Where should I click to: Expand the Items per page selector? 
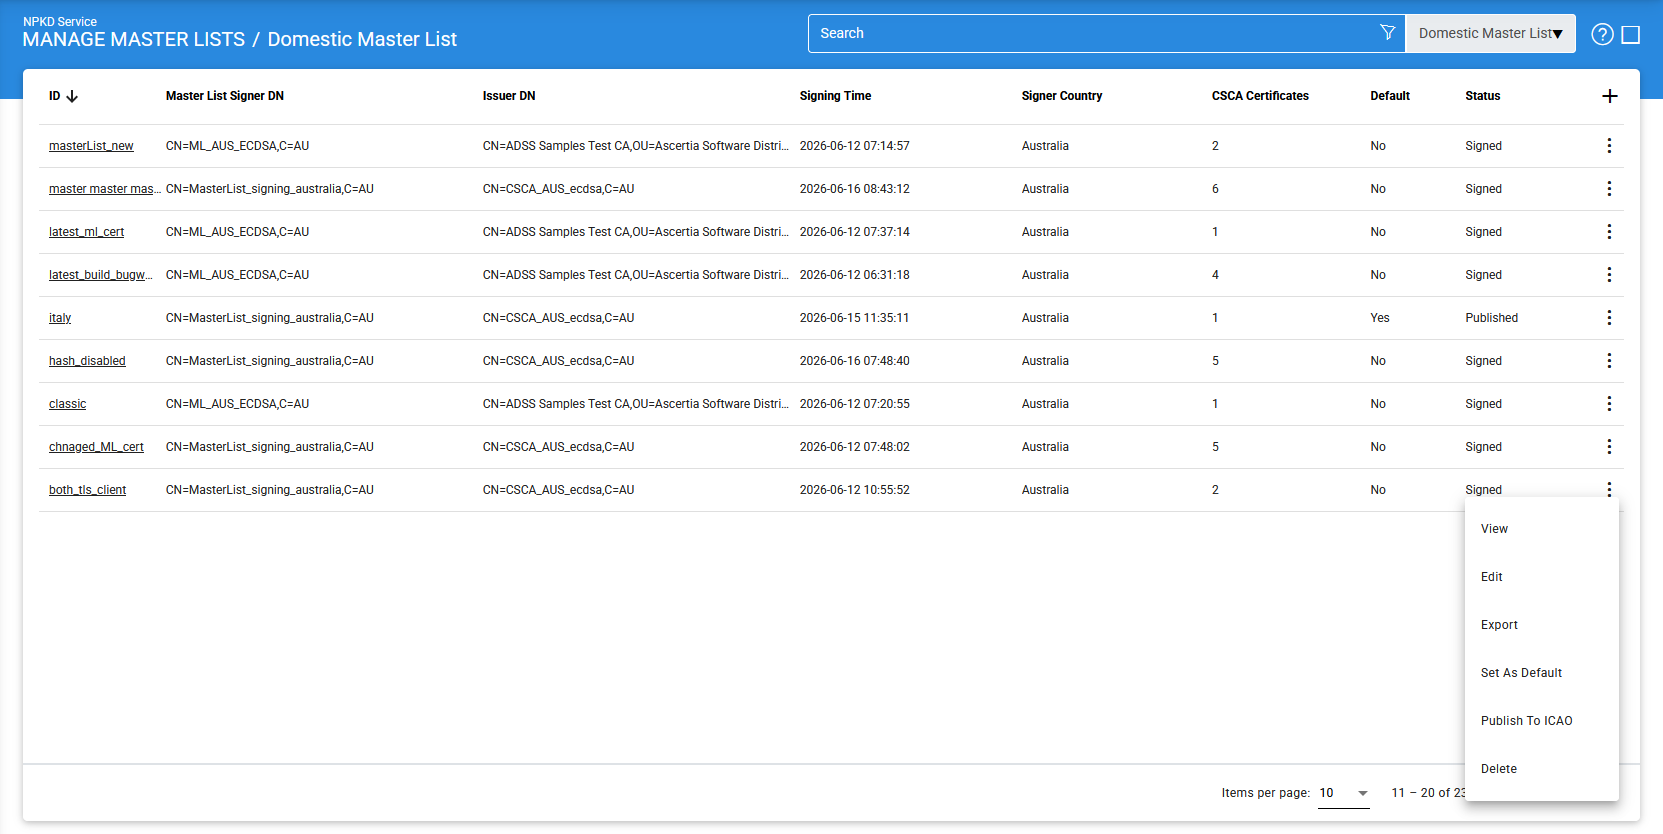[1344, 793]
